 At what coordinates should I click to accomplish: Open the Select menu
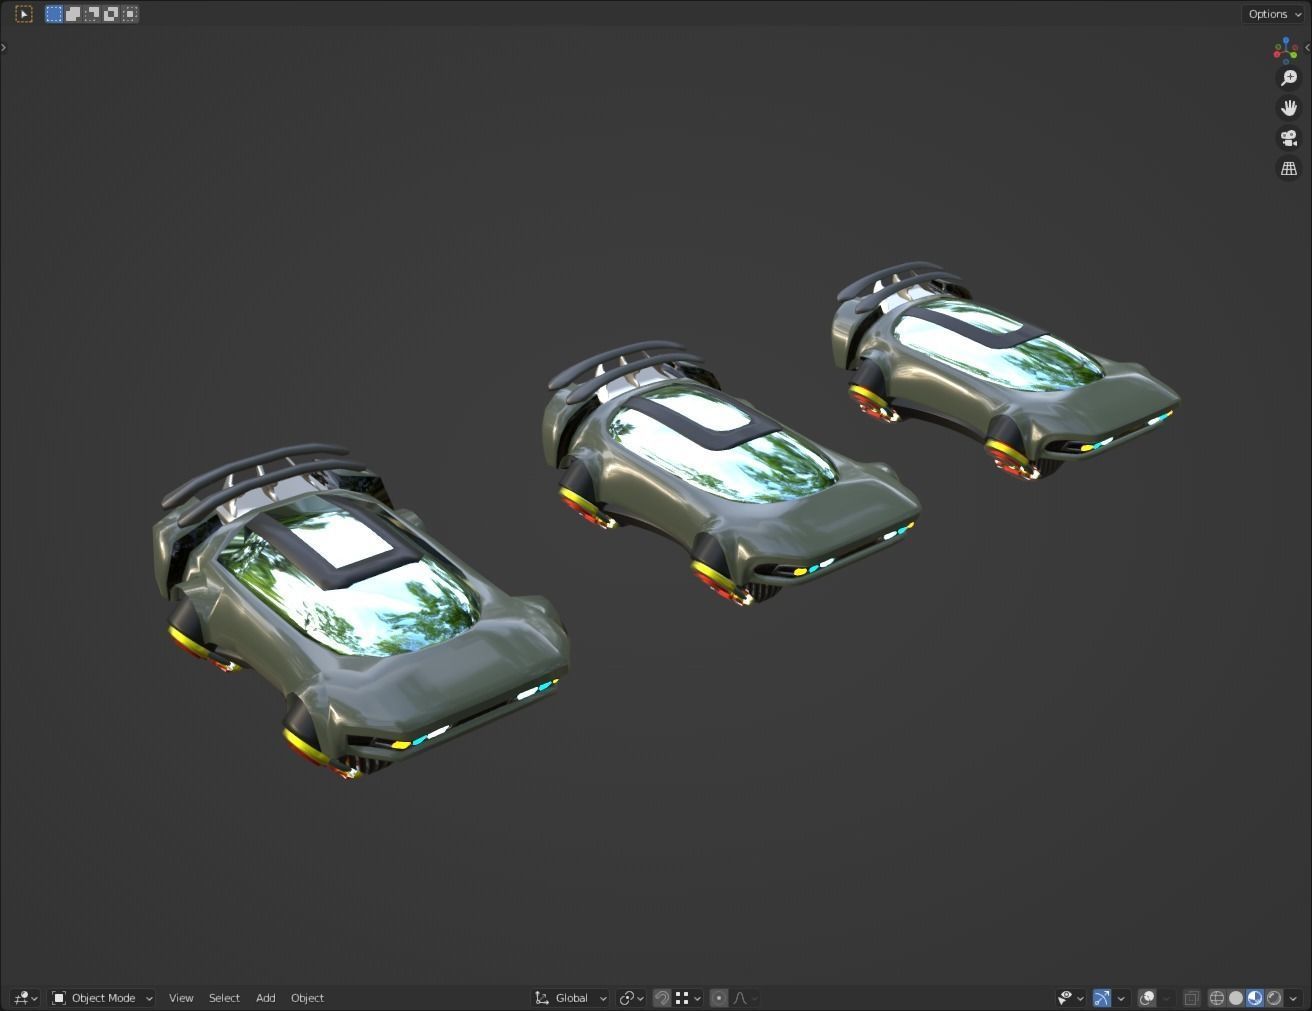coord(224,998)
